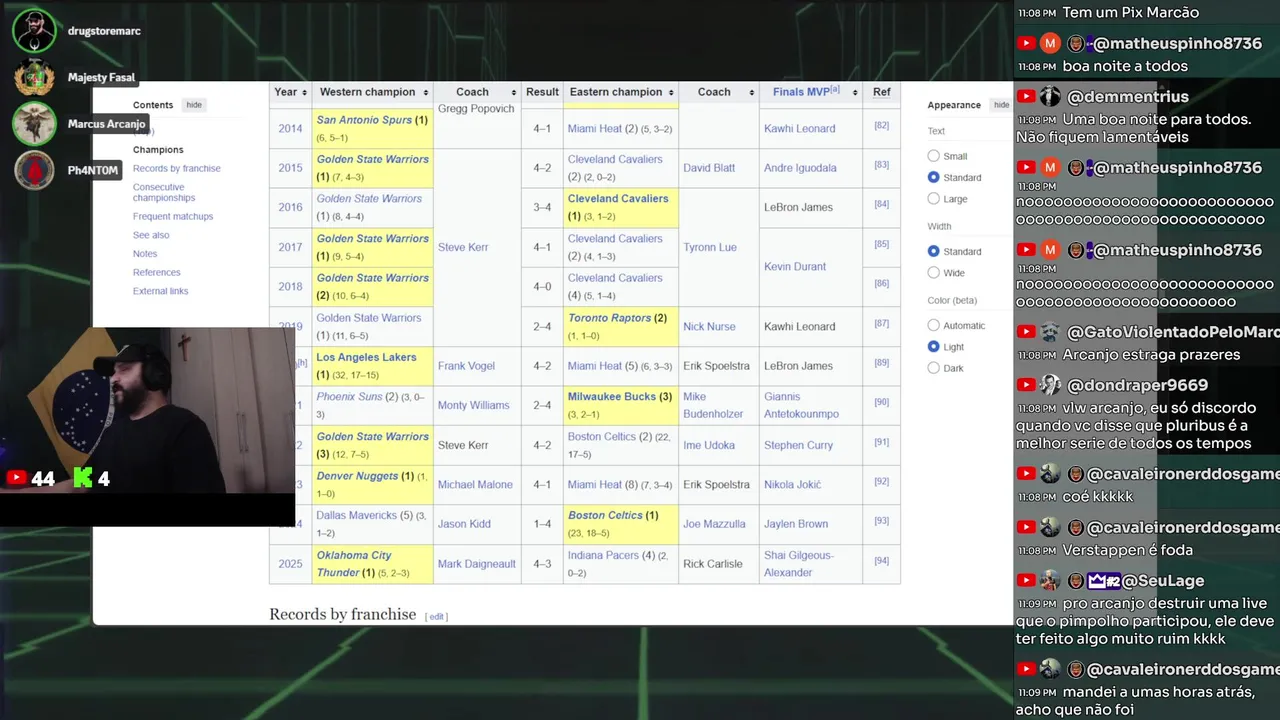Click the green Kick viewer icon
Image resolution: width=1280 pixels, height=720 pixels.
coord(83,478)
